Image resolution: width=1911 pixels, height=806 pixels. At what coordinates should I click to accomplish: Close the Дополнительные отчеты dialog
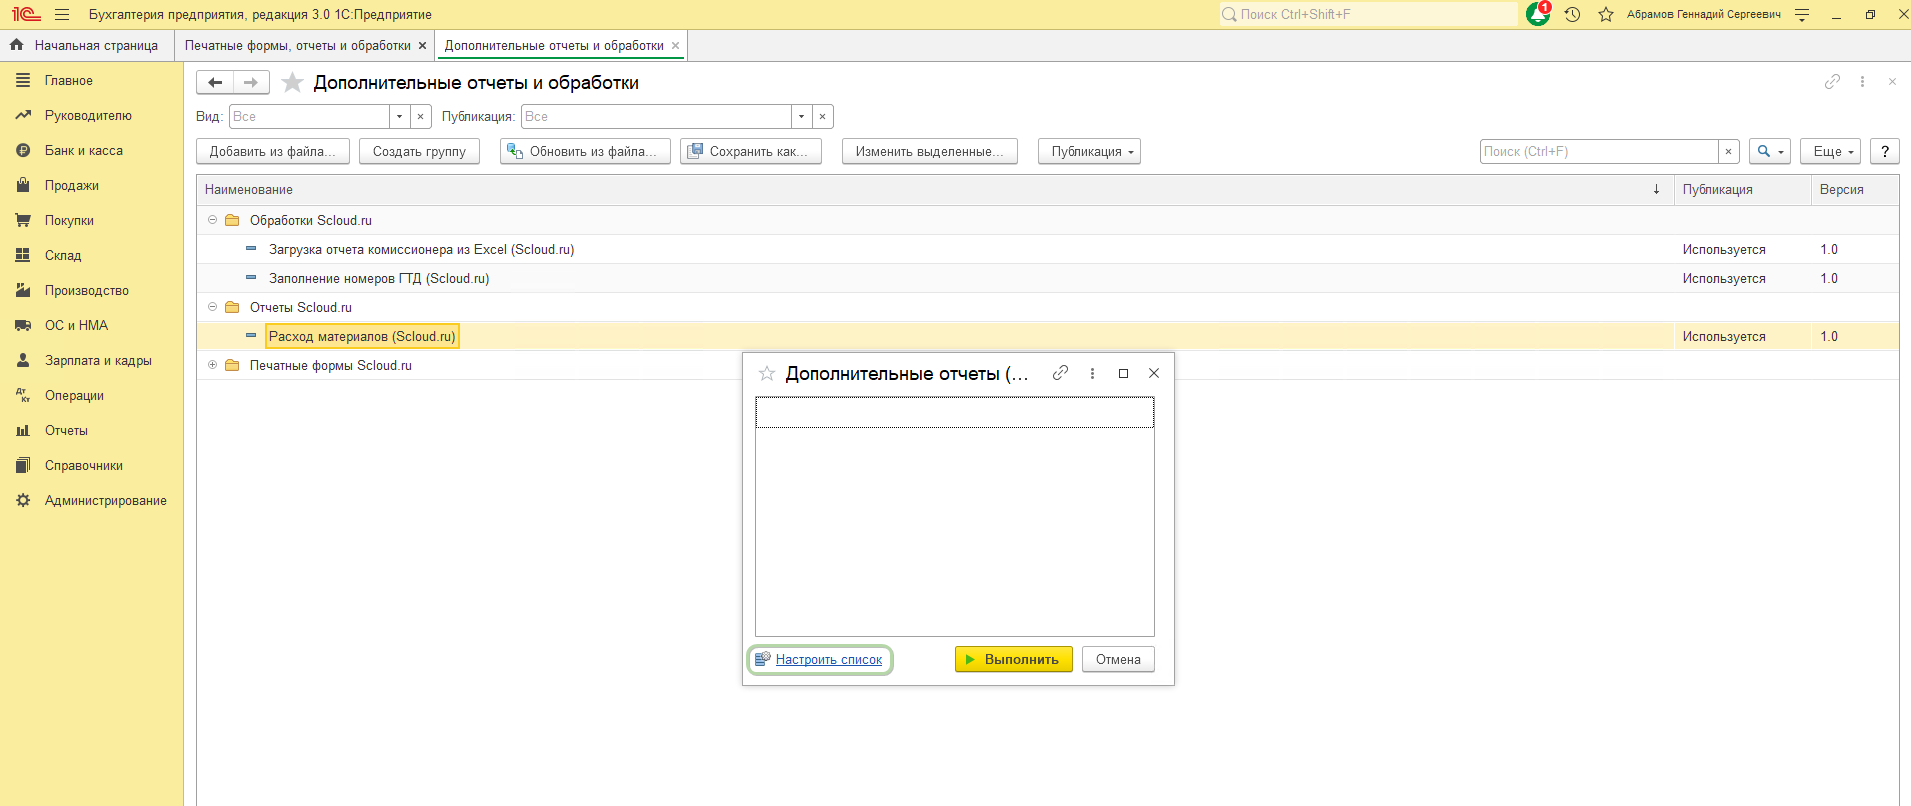click(1154, 373)
